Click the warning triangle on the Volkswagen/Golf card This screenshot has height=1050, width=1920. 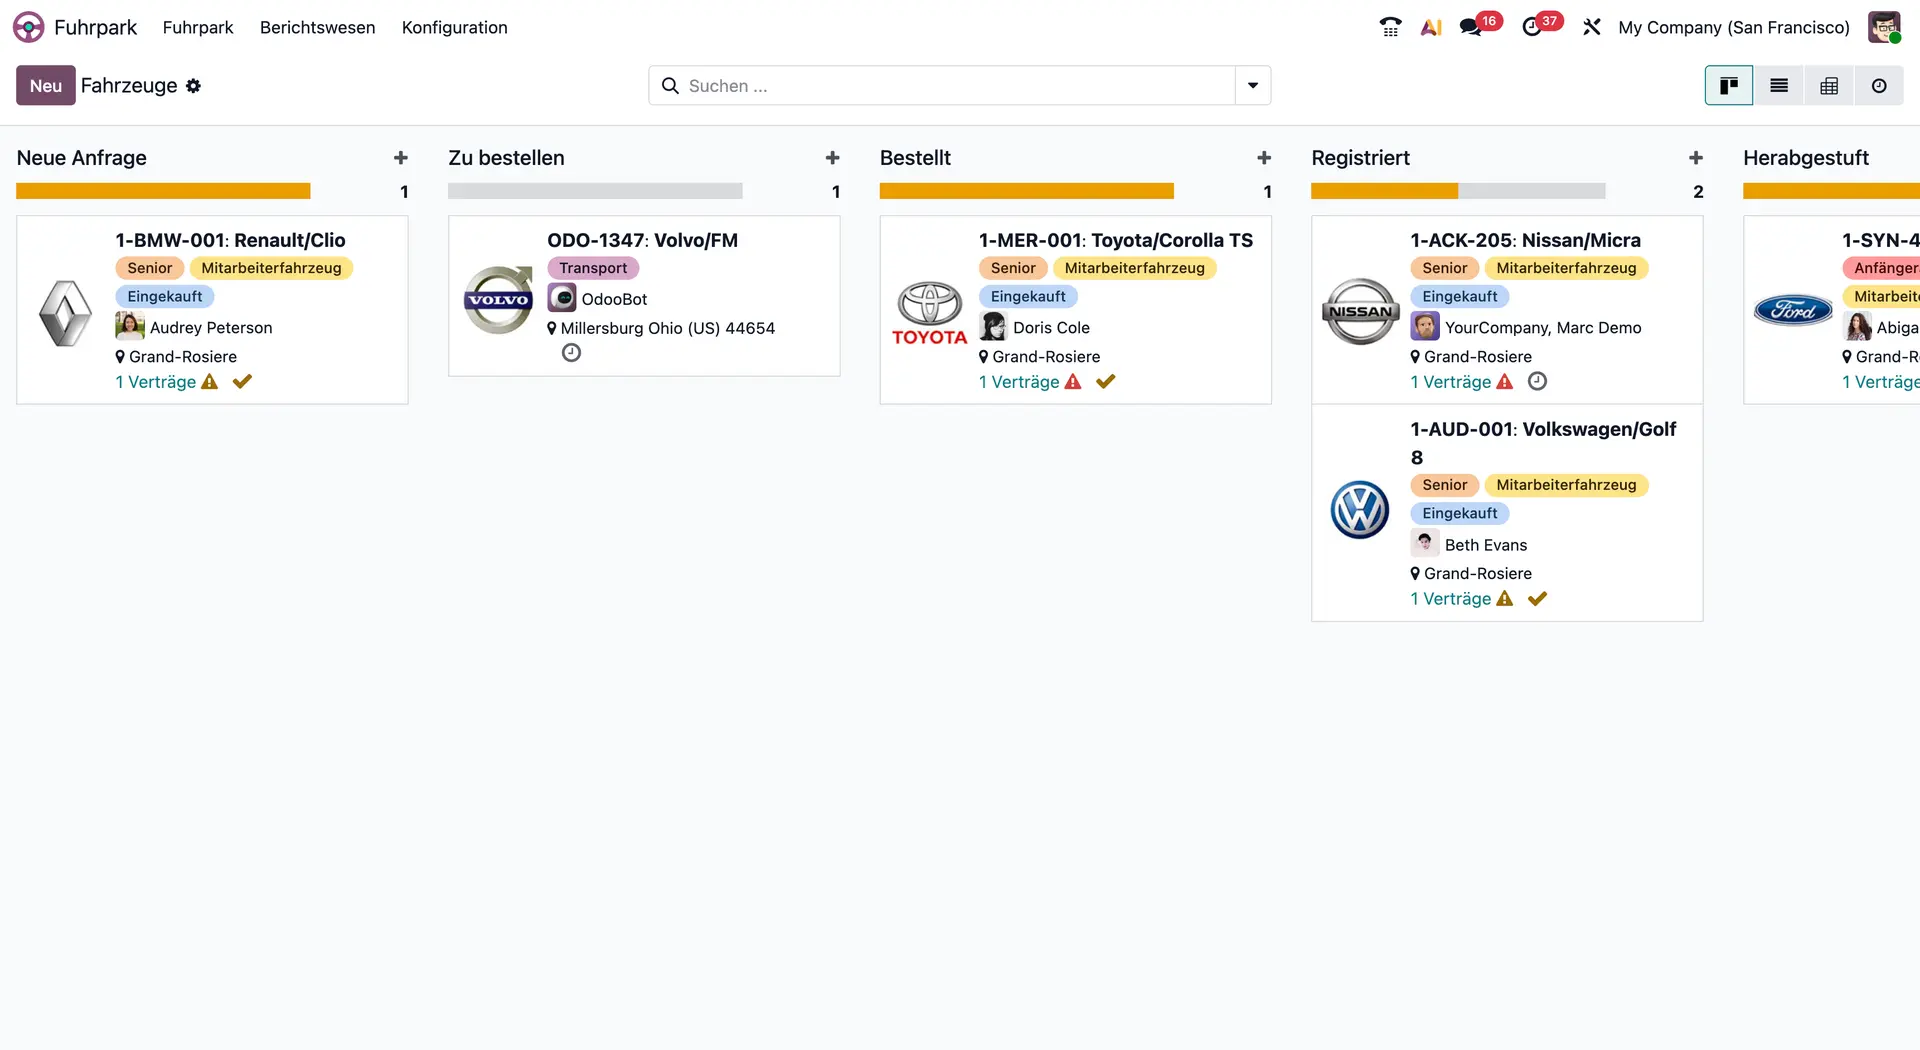[x=1504, y=598]
